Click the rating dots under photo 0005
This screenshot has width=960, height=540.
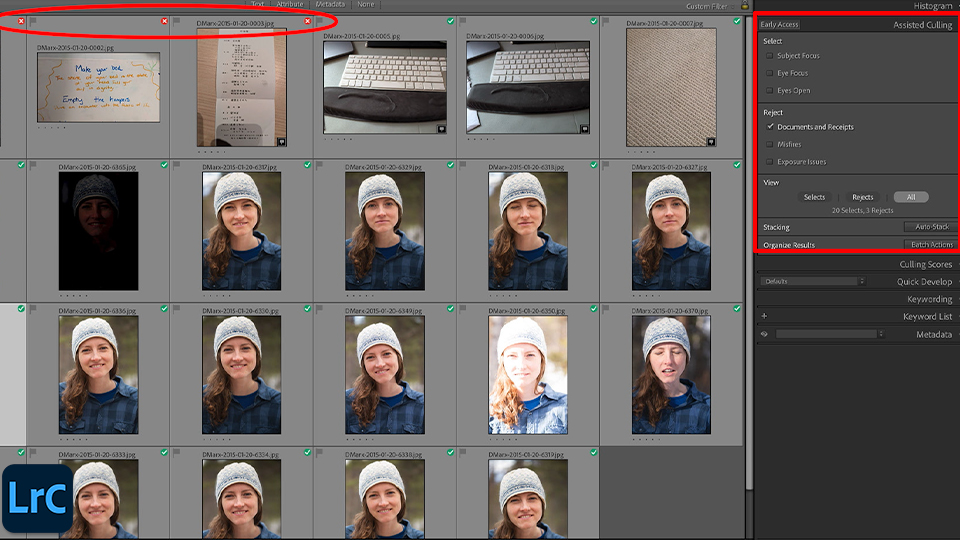pyautogui.click(x=338, y=140)
